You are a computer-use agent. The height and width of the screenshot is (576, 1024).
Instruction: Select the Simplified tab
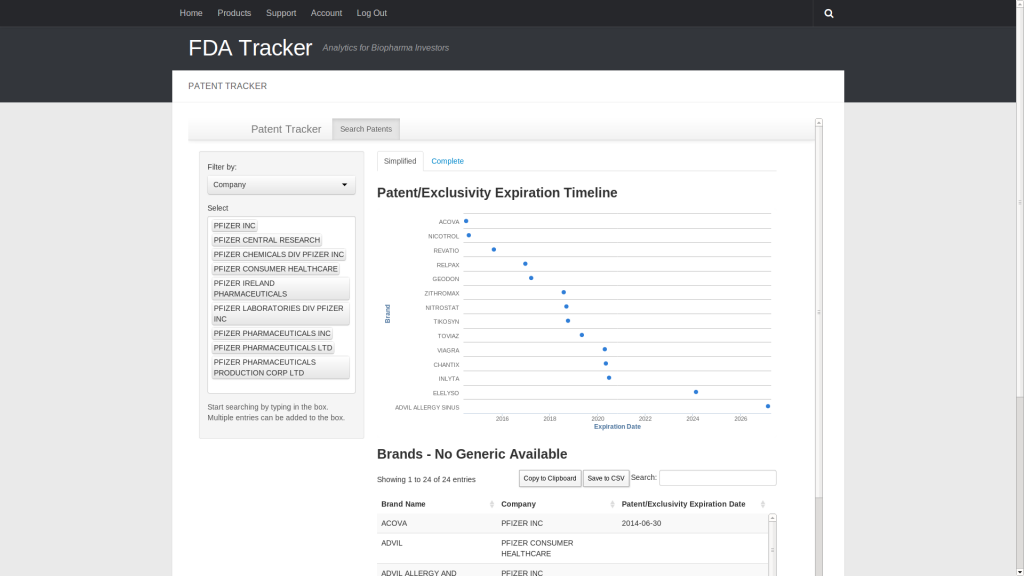coord(400,161)
